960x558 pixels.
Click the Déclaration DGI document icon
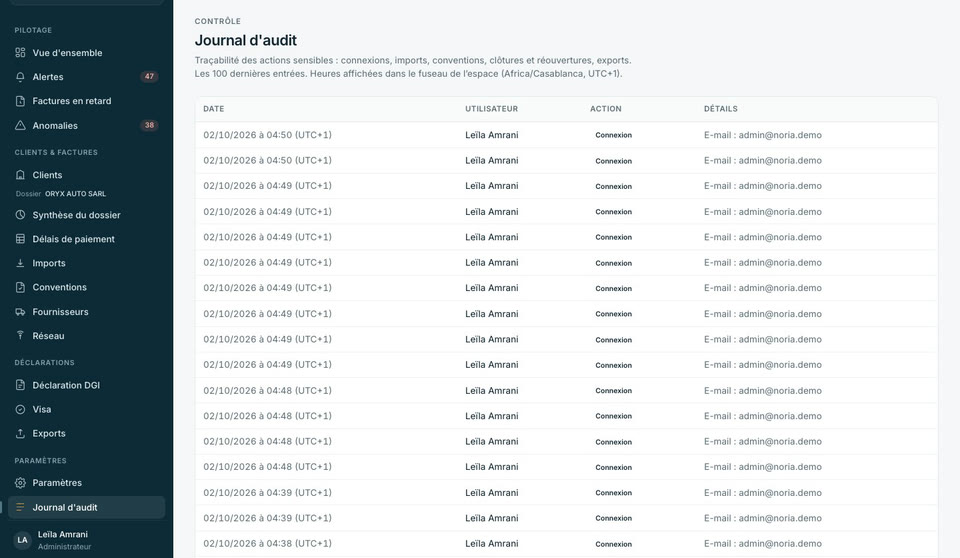tap(20, 385)
